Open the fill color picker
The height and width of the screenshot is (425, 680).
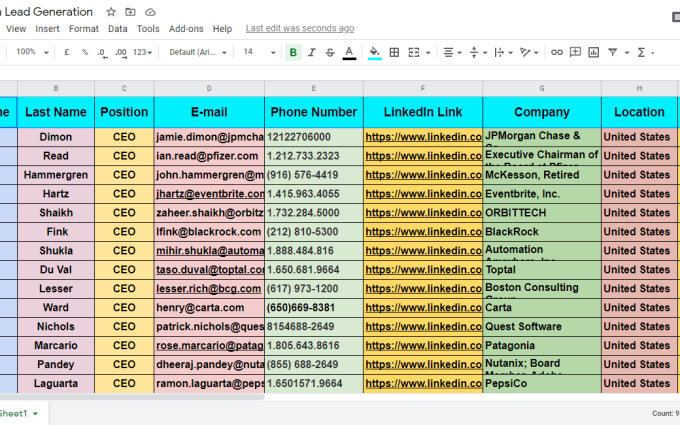tap(374, 52)
